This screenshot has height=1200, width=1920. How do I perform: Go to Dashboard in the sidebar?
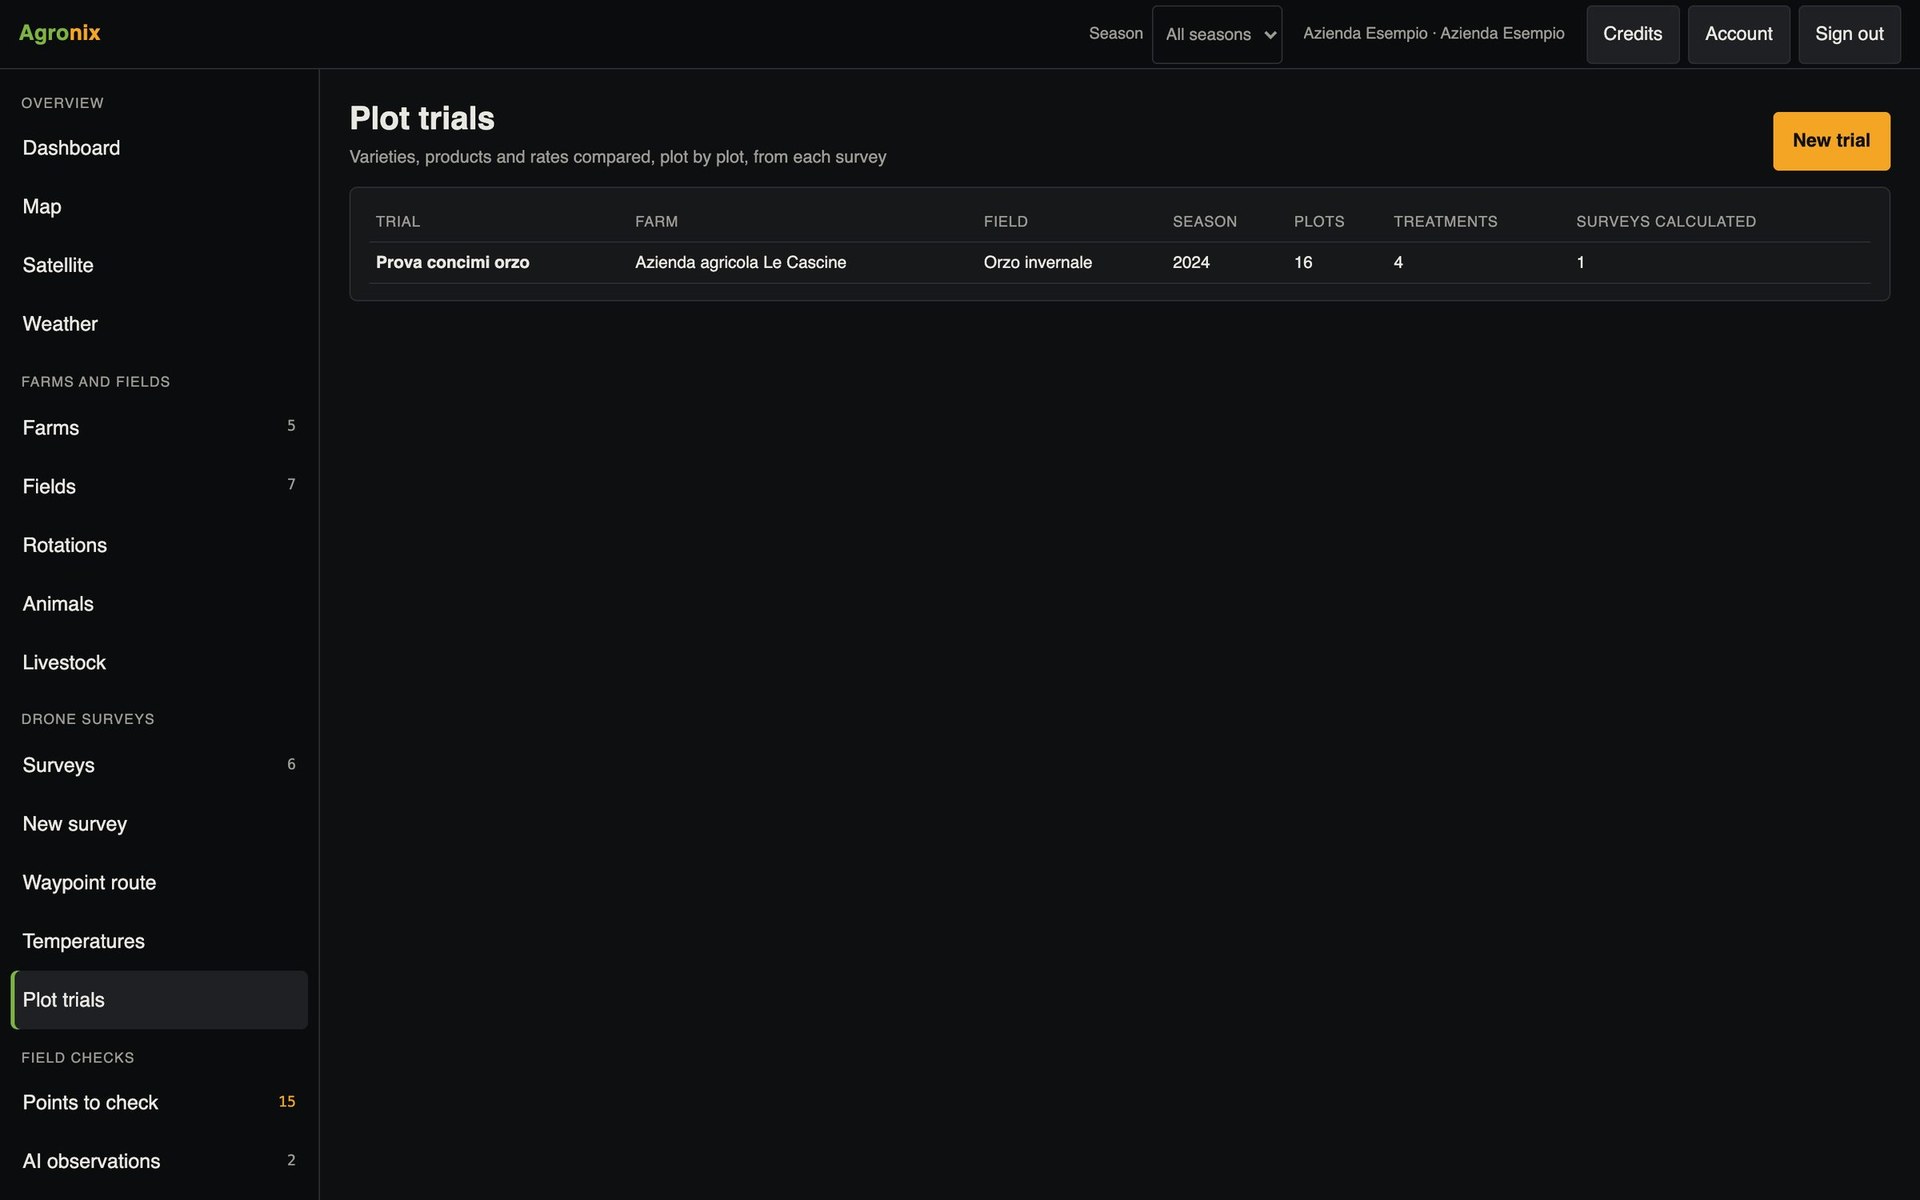coord(159,148)
